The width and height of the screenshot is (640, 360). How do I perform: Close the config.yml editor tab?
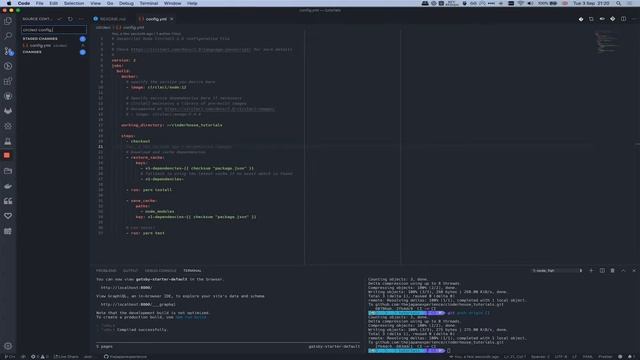tap(172, 19)
